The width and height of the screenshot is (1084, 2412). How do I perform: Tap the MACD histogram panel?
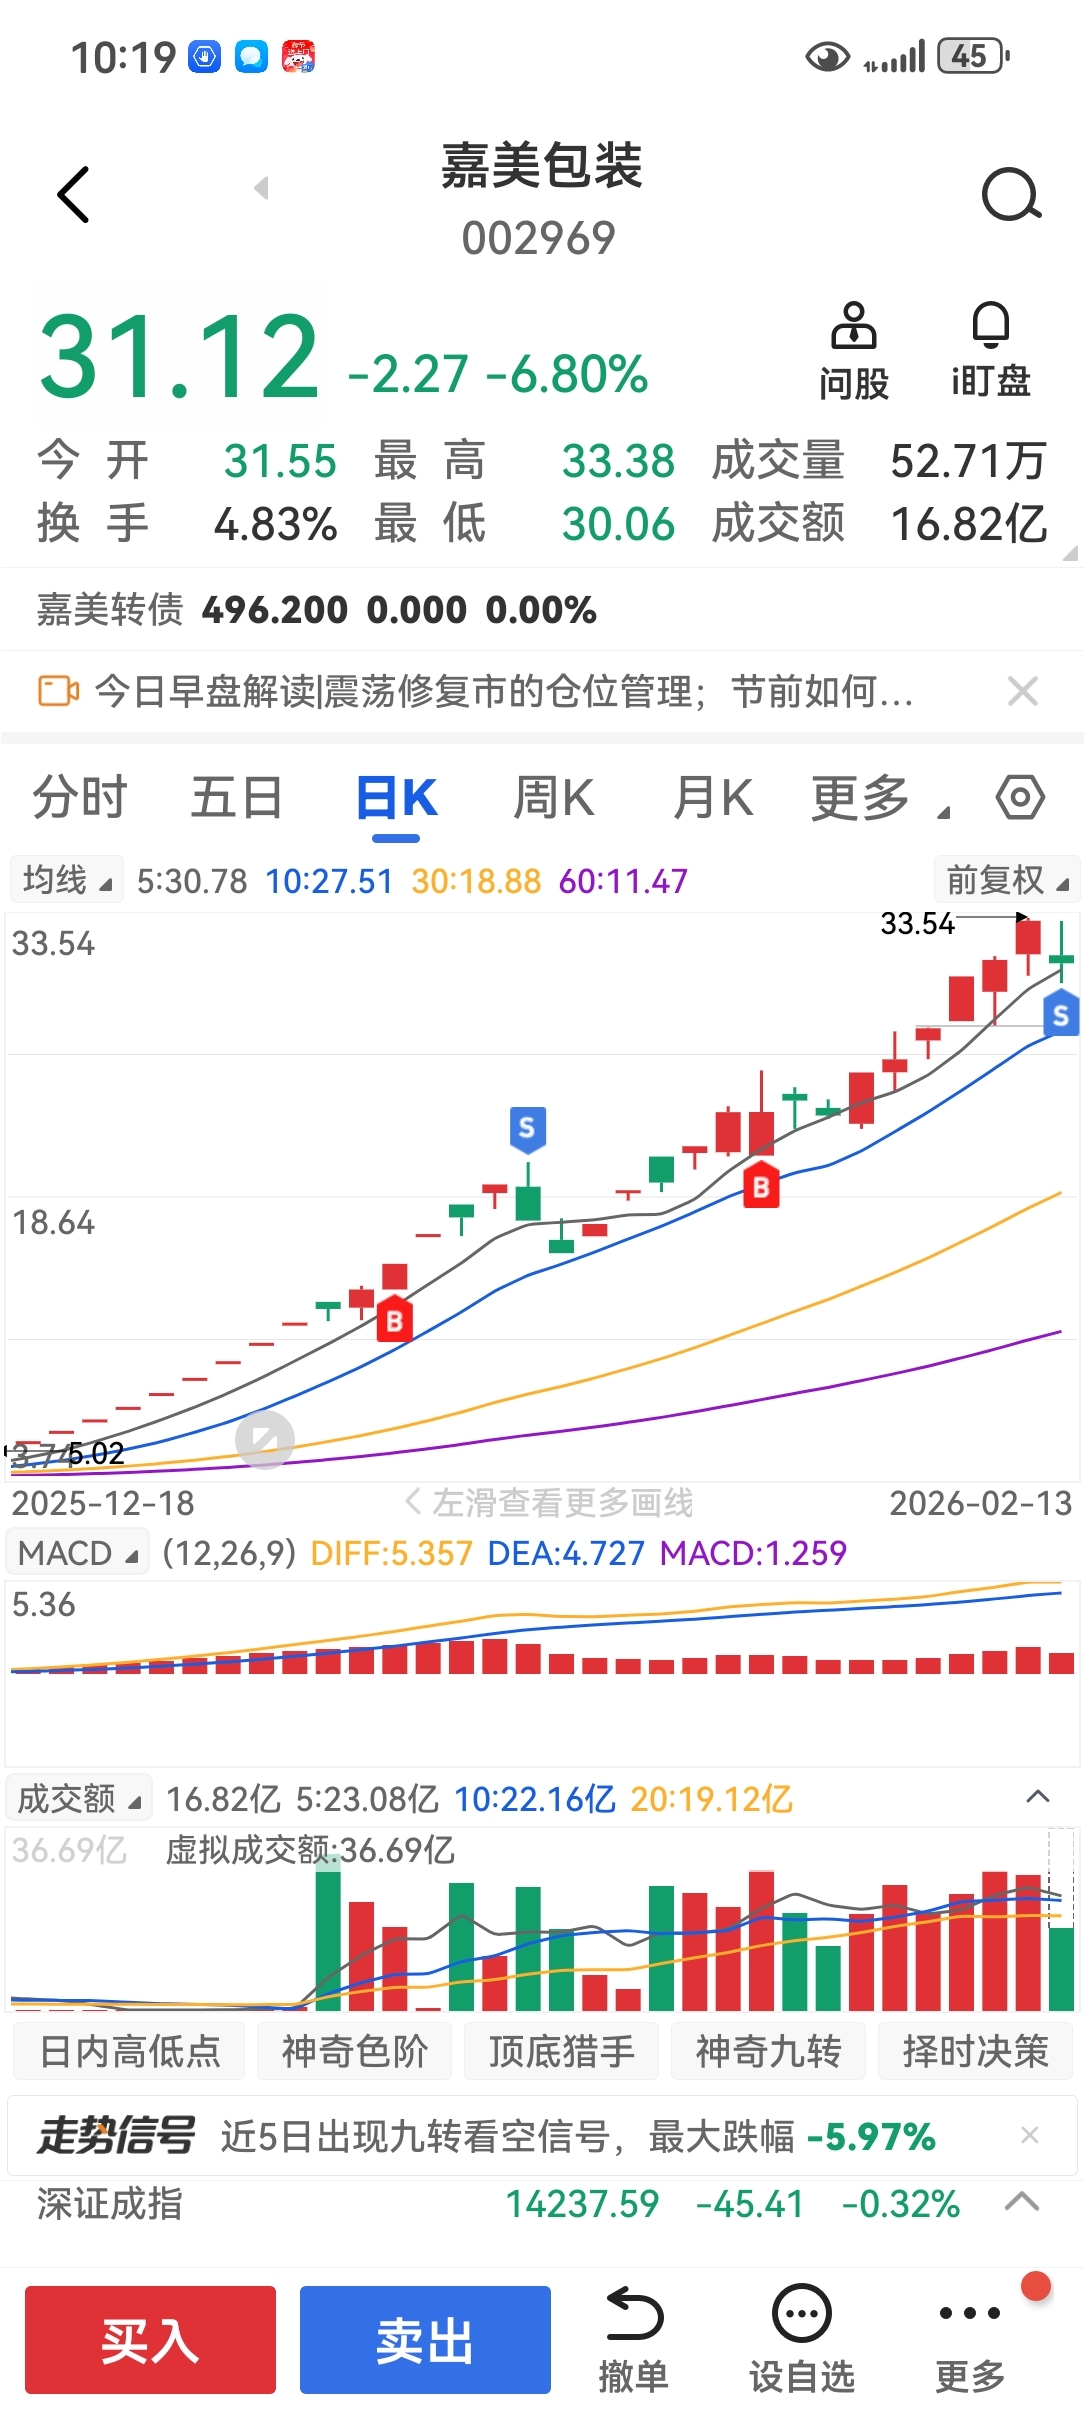click(x=542, y=1672)
